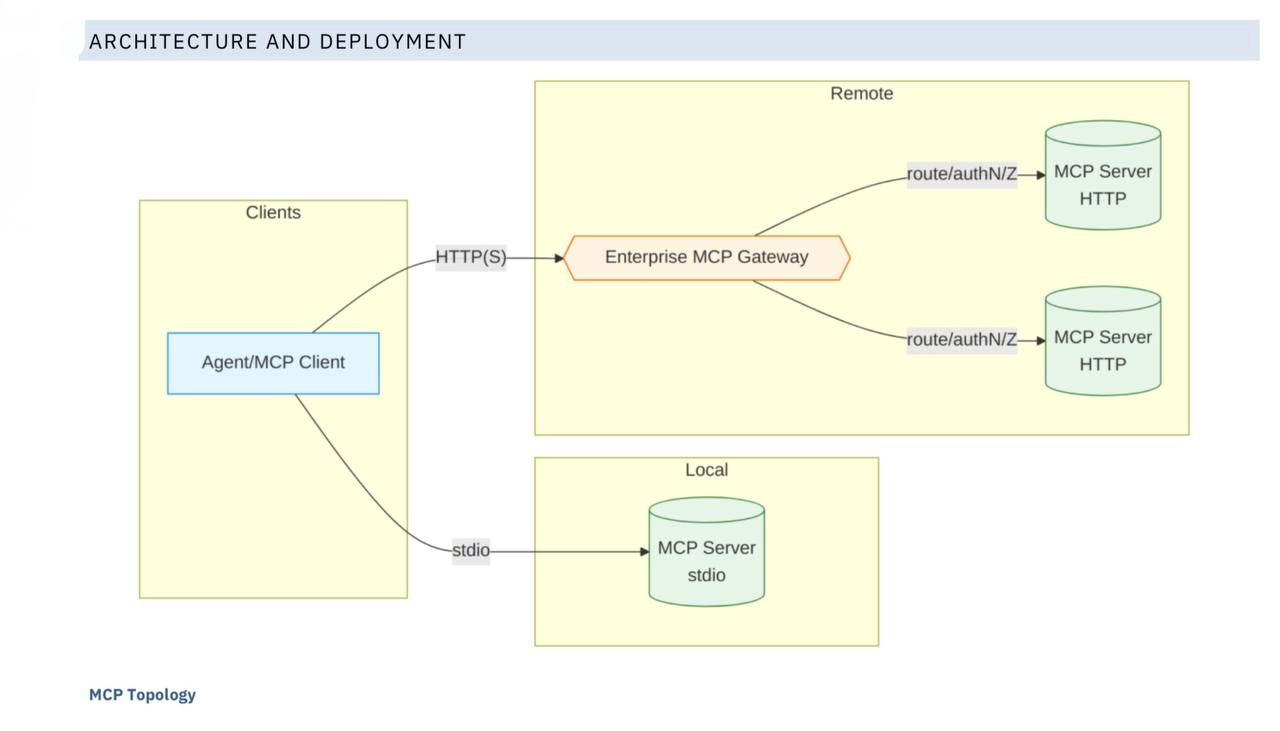Click the HTTP(S) connector label

tap(471, 258)
